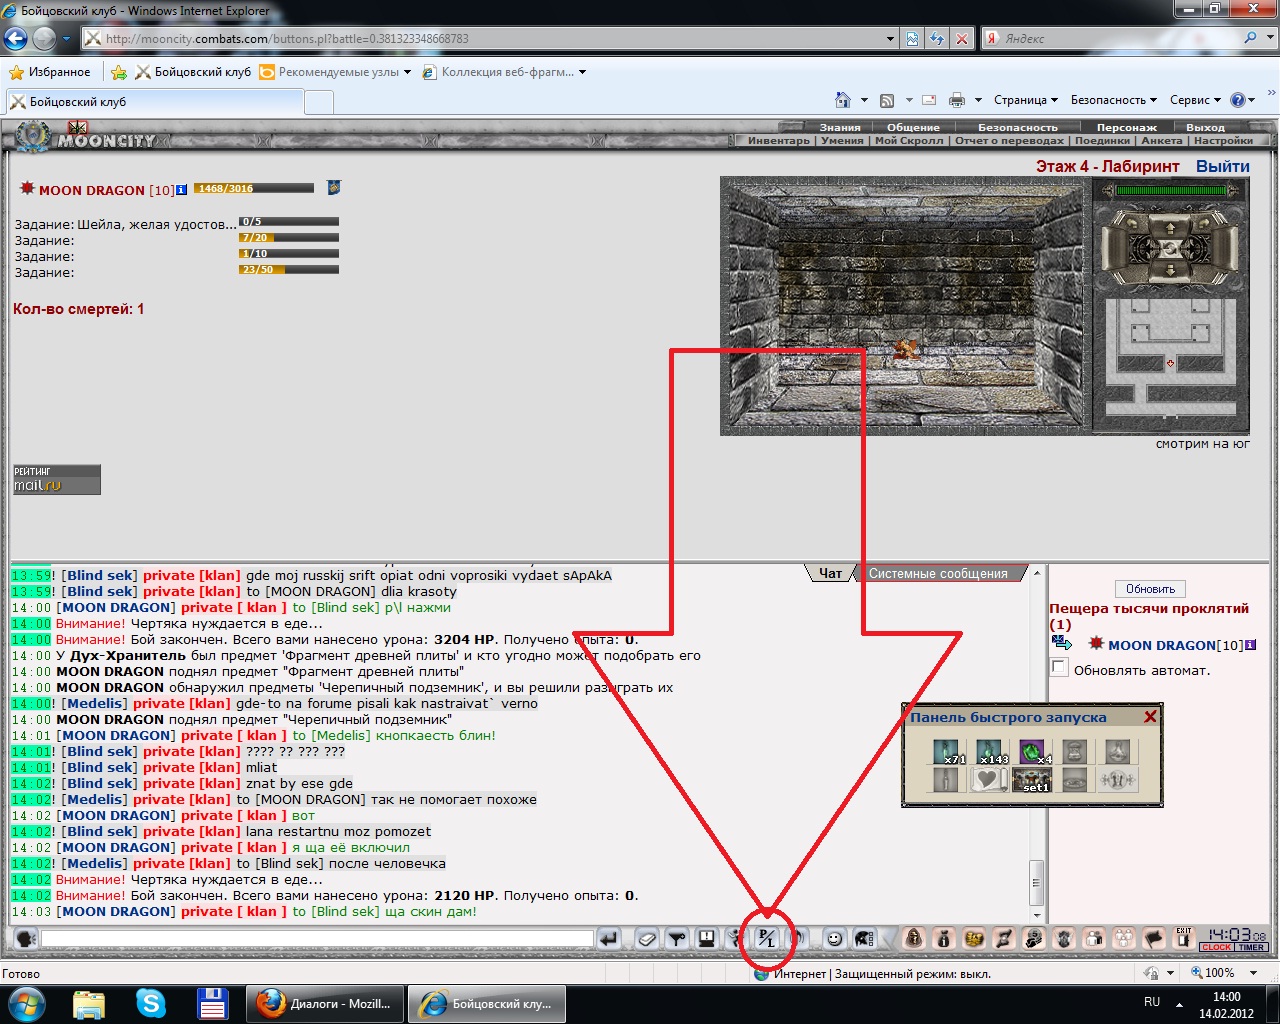Click the IE print icon
This screenshot has height=1024, width=1280.
[x=957, y=100]
